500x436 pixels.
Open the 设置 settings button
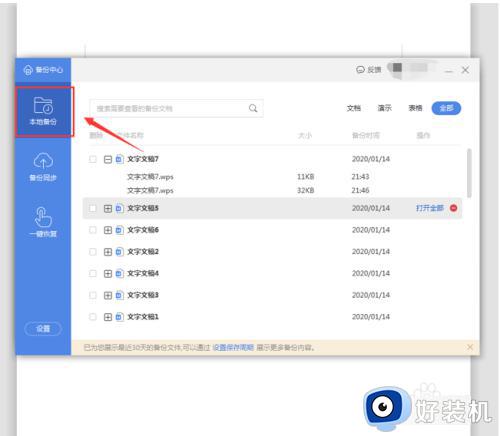(43, 329)
